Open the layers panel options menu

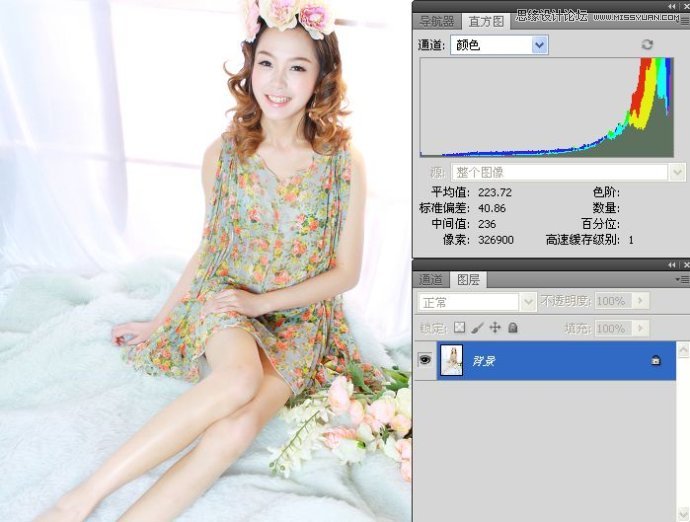click(683, 279)
